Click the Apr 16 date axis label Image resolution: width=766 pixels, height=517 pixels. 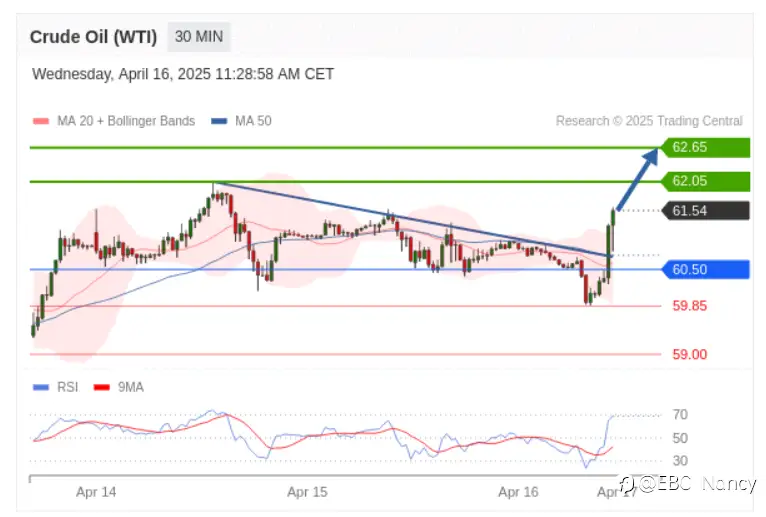click(518, 492)
